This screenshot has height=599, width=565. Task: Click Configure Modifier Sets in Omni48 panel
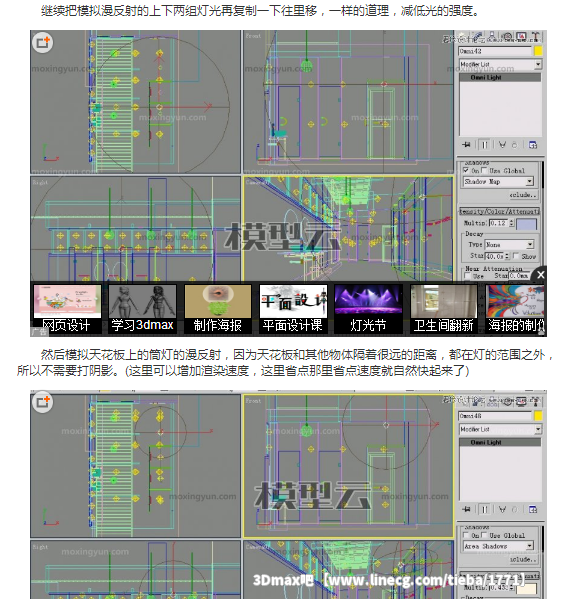coord(533,509)
